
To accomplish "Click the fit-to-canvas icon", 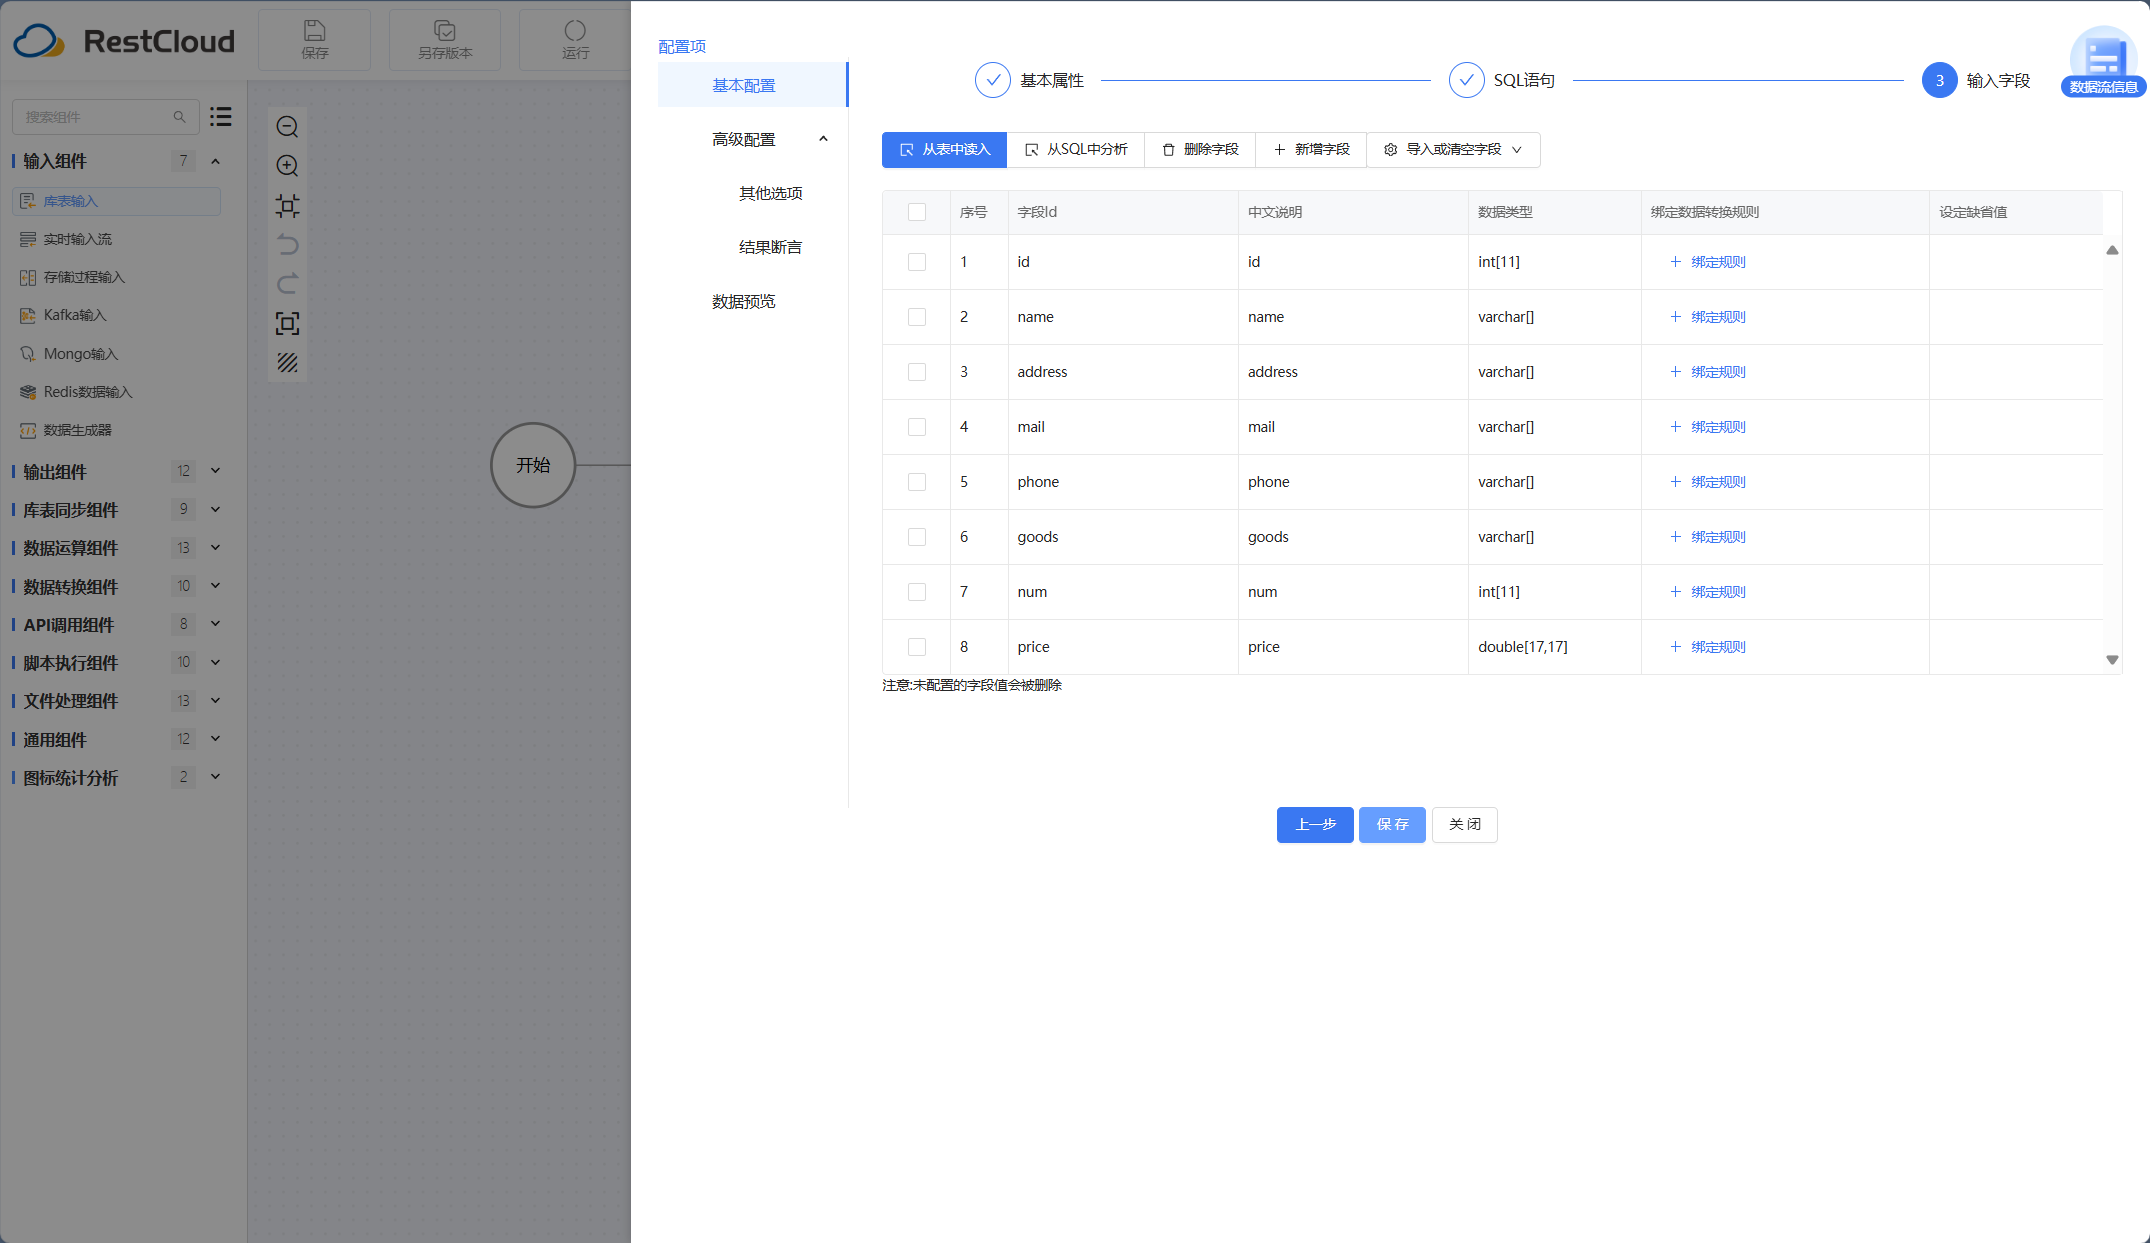I will tap(287, 206).
